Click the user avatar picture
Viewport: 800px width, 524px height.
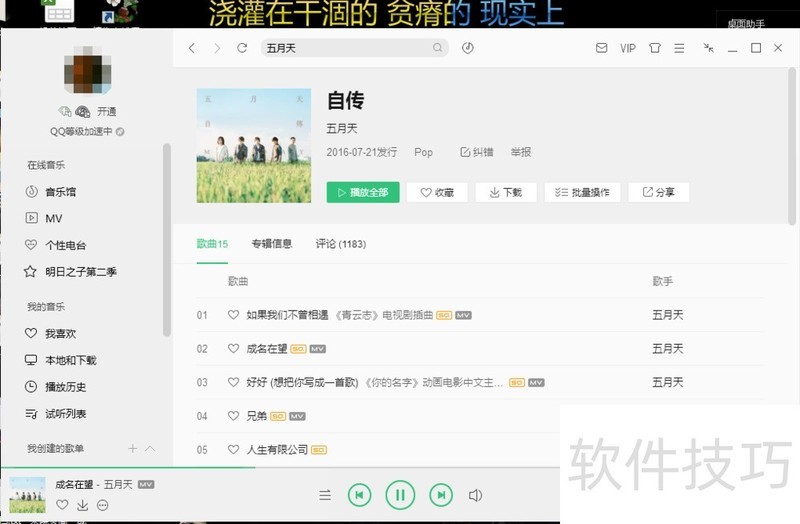87,70
